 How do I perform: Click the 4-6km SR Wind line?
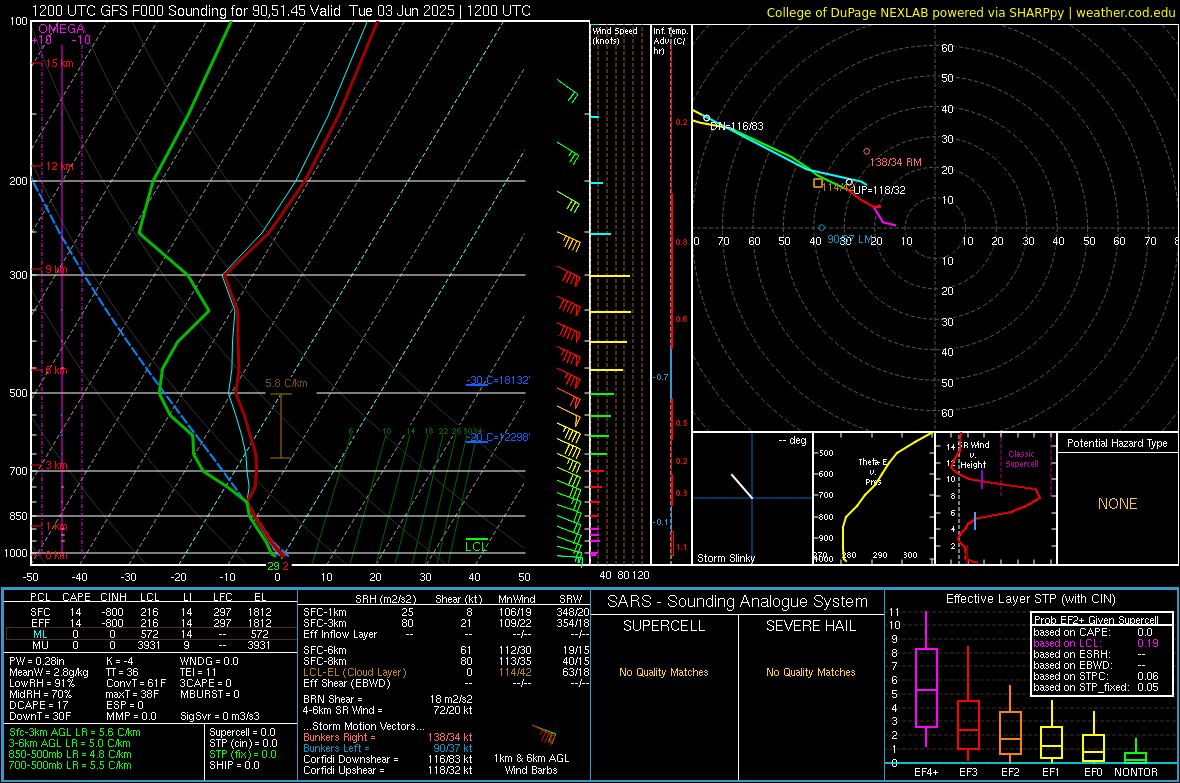coord(388,710)
